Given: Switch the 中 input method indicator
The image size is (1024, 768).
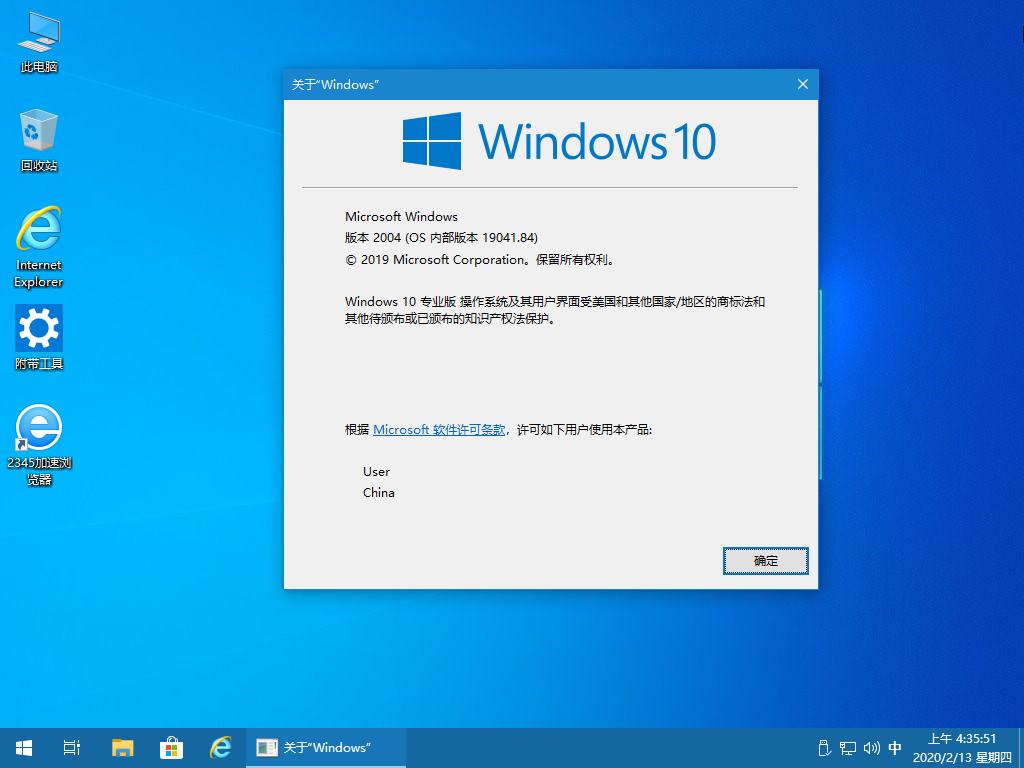Looking at the screenshot, I should pos(895,748).
